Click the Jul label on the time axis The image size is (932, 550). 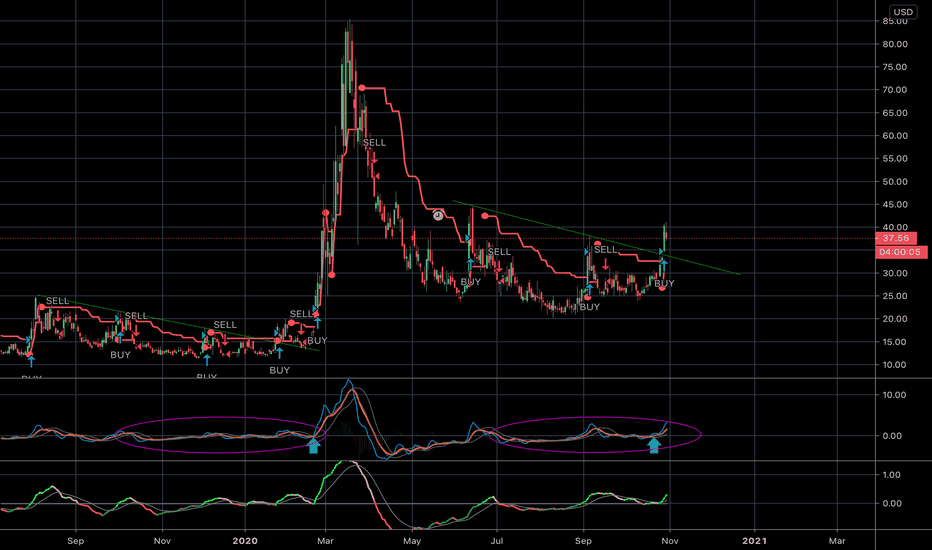click(497, 540)
